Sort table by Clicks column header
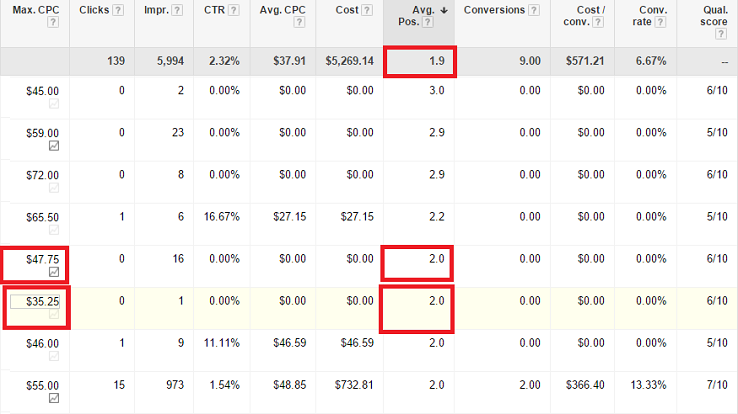This screenshot has height=414, width=738. pyautogui.click(x=92, y=11)
